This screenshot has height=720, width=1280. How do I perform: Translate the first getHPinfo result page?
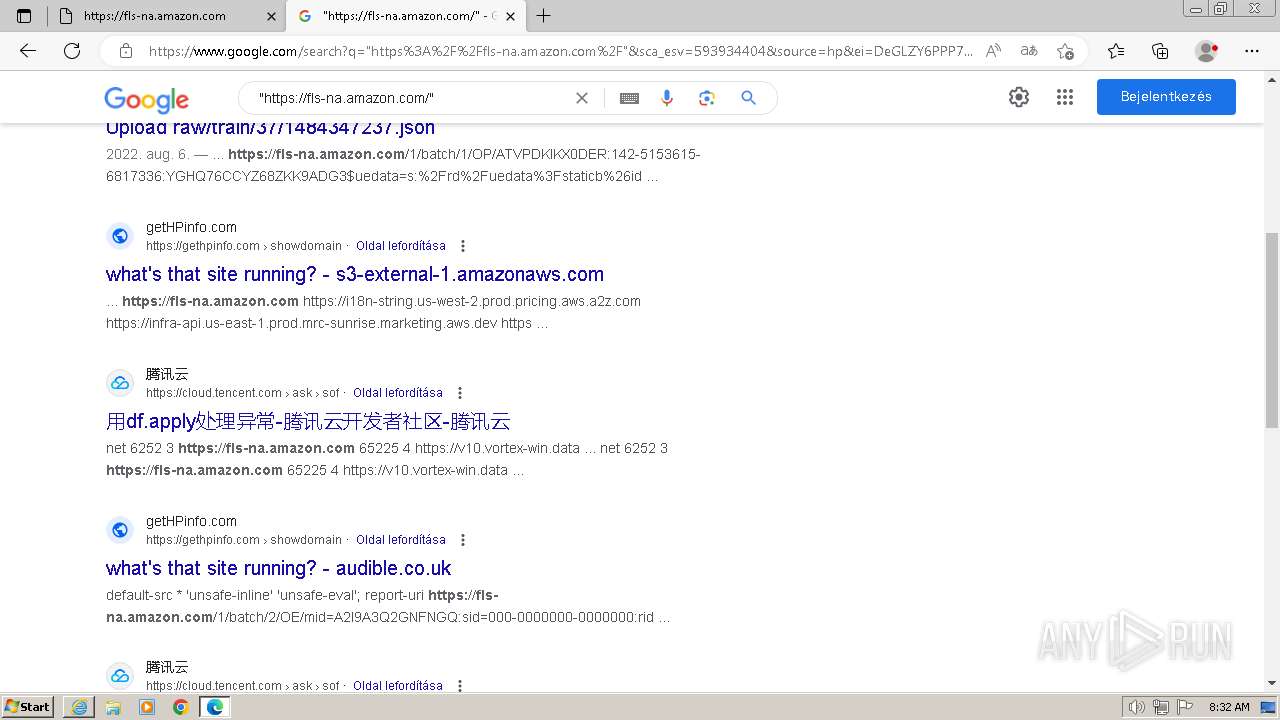(x=401, y=246)
